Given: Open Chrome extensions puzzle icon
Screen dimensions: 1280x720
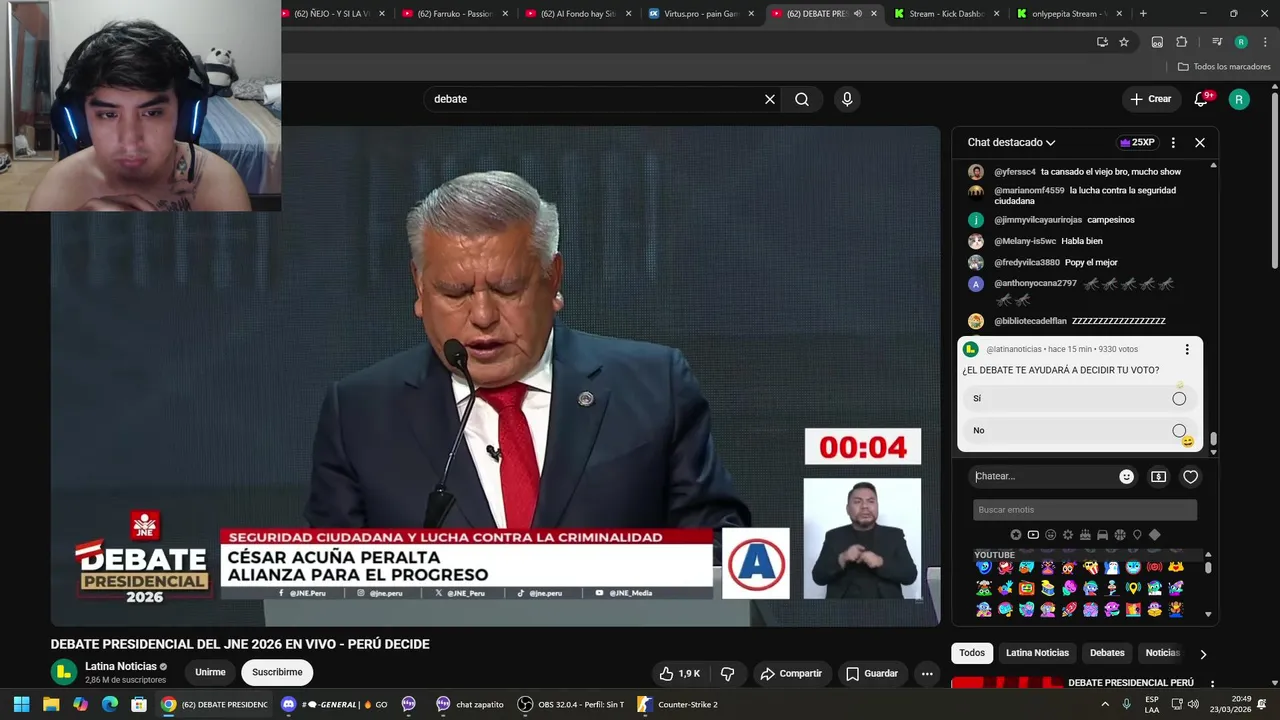Looking at the screenshot, I should pyautogui.click(x=1182, y=42).
